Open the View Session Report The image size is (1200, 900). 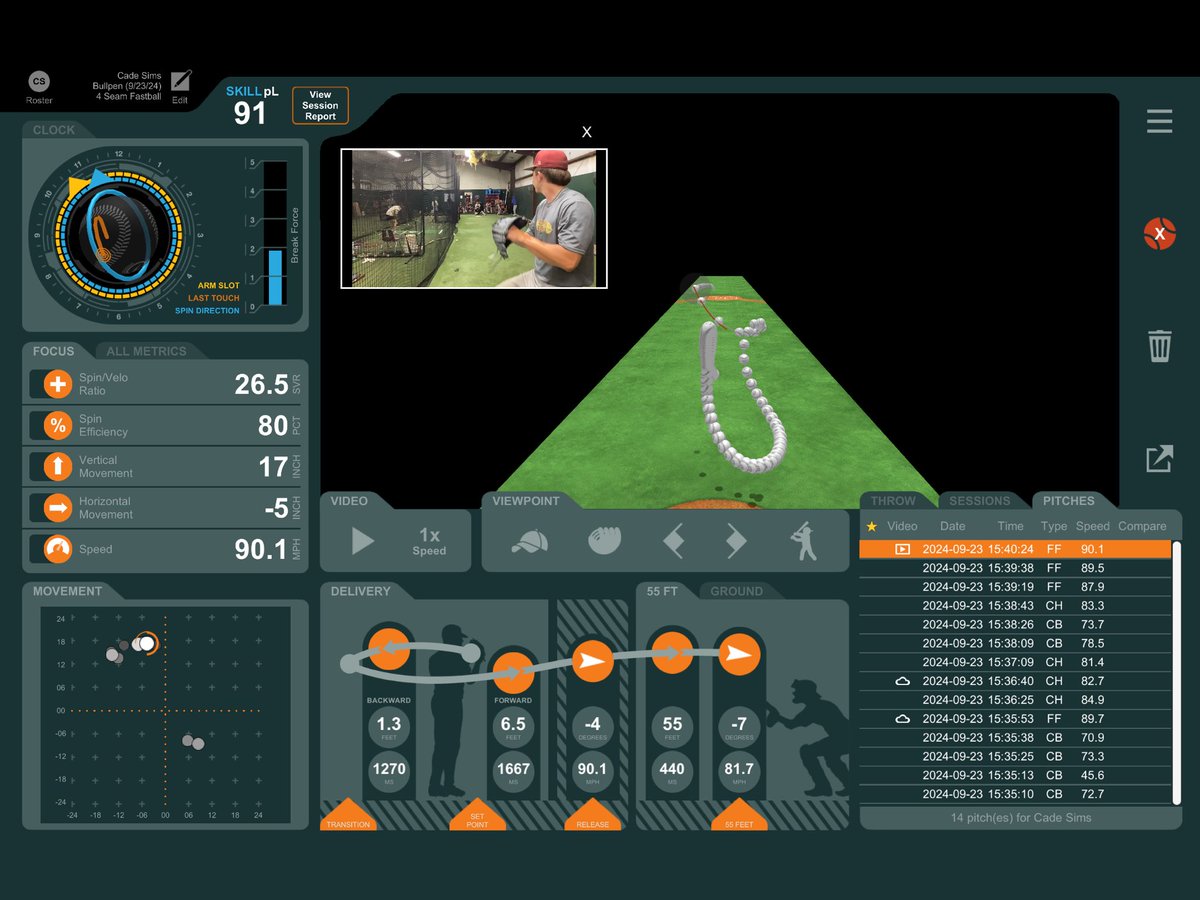[320, 105]
